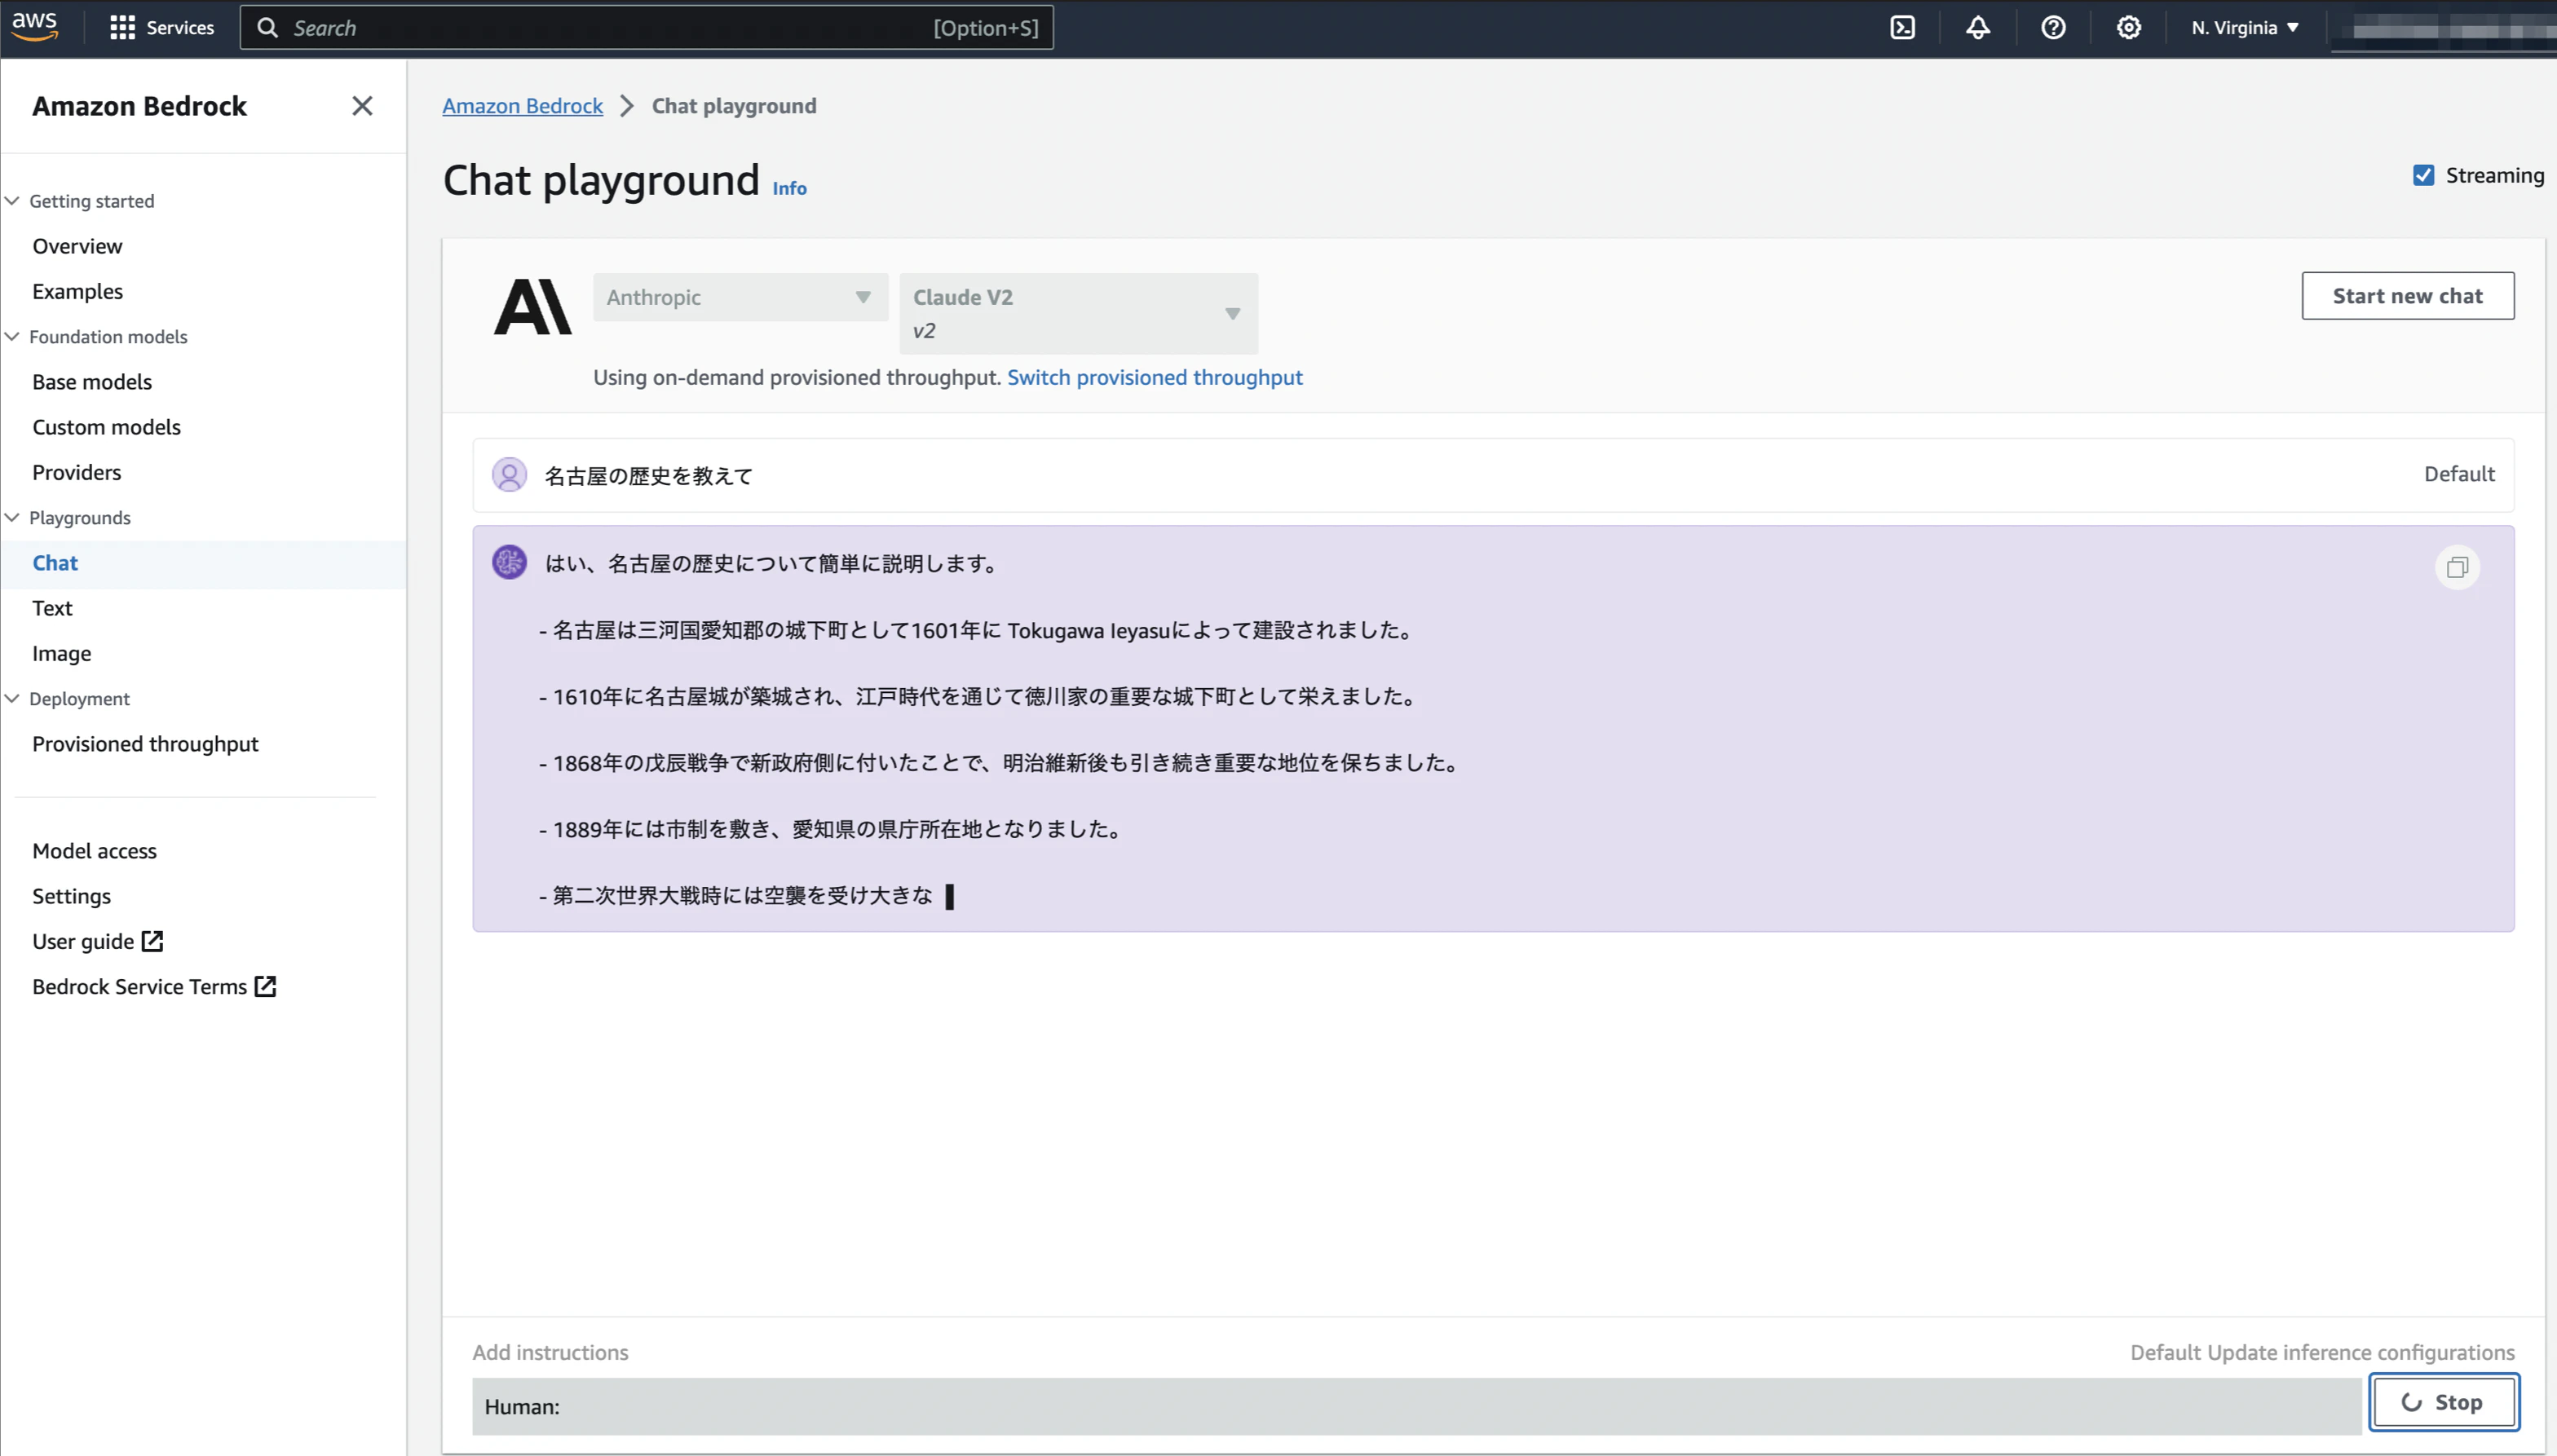Launch AWS CloudShell terminal icon
The height and width of the screenshot is (1456, 2557).
[x=1902, y=28]
